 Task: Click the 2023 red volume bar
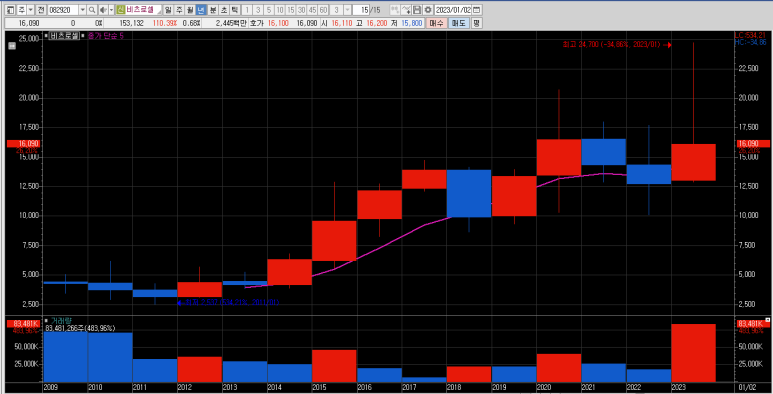pyautogui.click(x=693, y=353)
